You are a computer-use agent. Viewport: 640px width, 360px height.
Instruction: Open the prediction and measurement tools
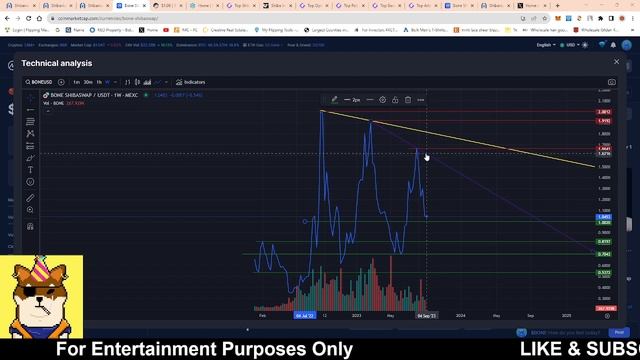(x=30, y=146)
